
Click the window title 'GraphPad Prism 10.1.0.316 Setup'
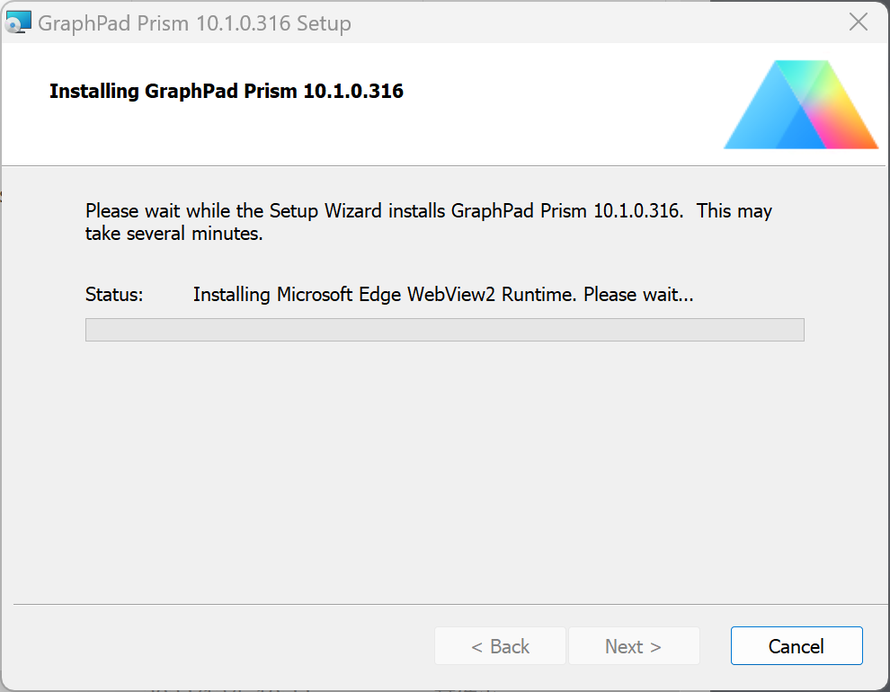(x=194, y=22)
